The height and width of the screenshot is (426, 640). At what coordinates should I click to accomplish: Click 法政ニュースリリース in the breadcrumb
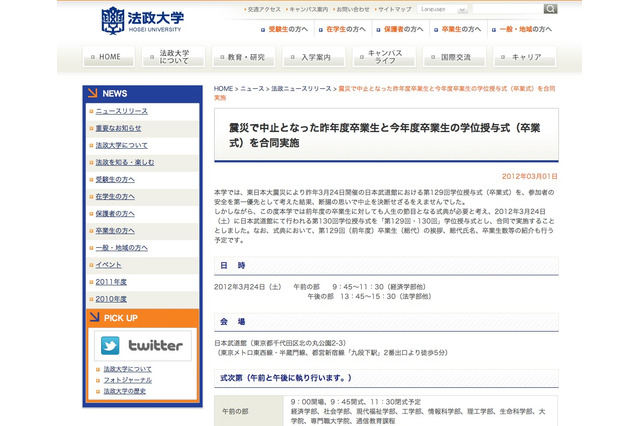pyautogui.click(x=301, y=89)
